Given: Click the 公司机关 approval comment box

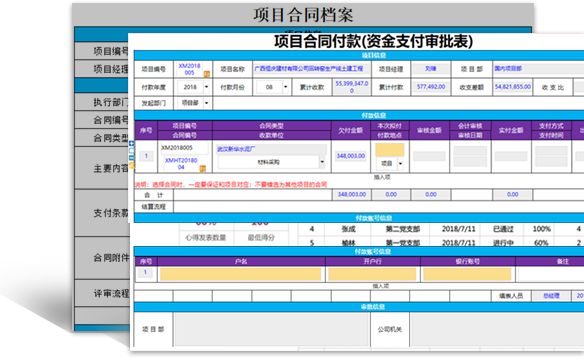Looking at the screenshot, I should click(498, 329).
